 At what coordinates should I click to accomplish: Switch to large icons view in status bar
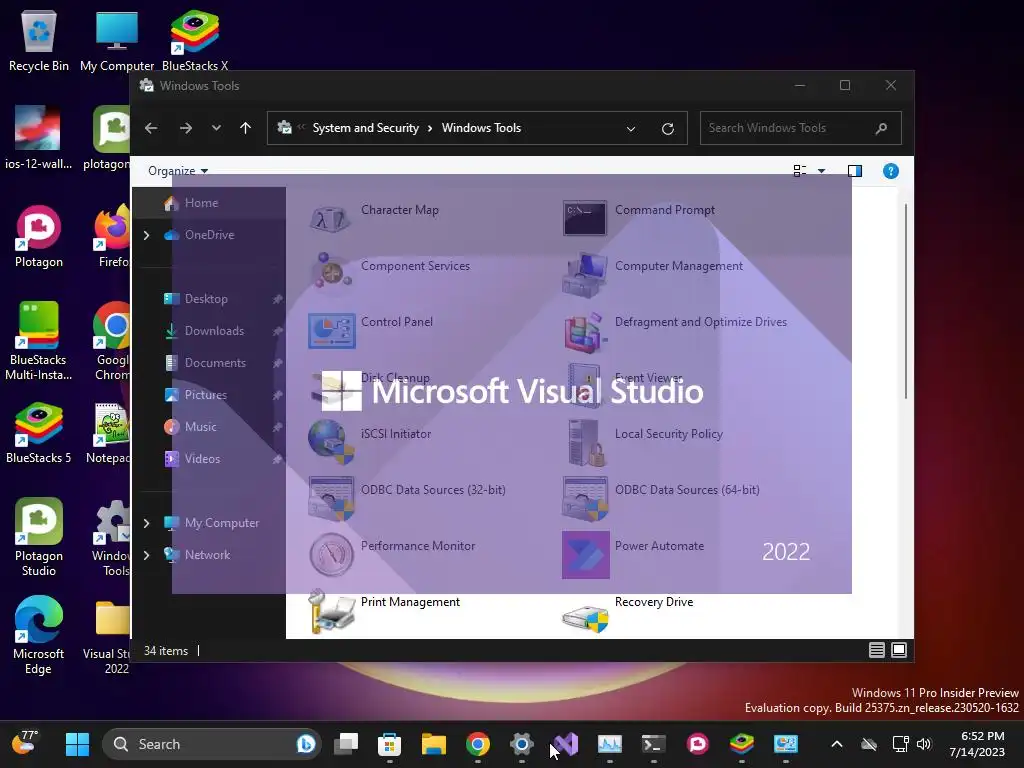[899, 650]
